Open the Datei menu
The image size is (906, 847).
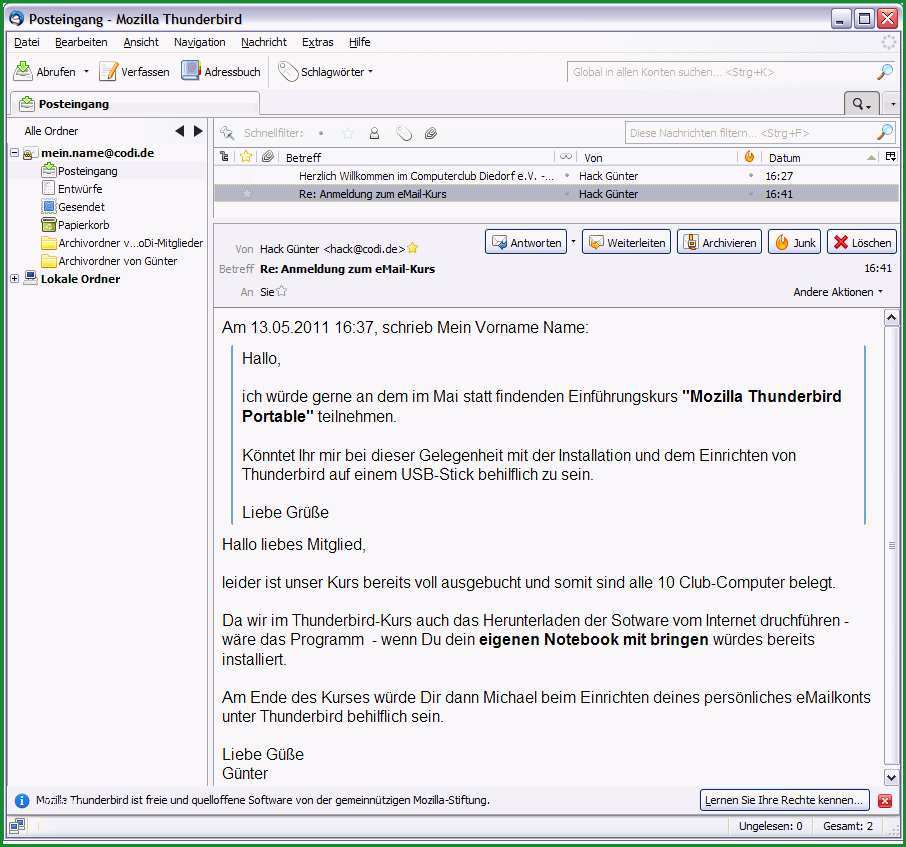click(27, 42)
